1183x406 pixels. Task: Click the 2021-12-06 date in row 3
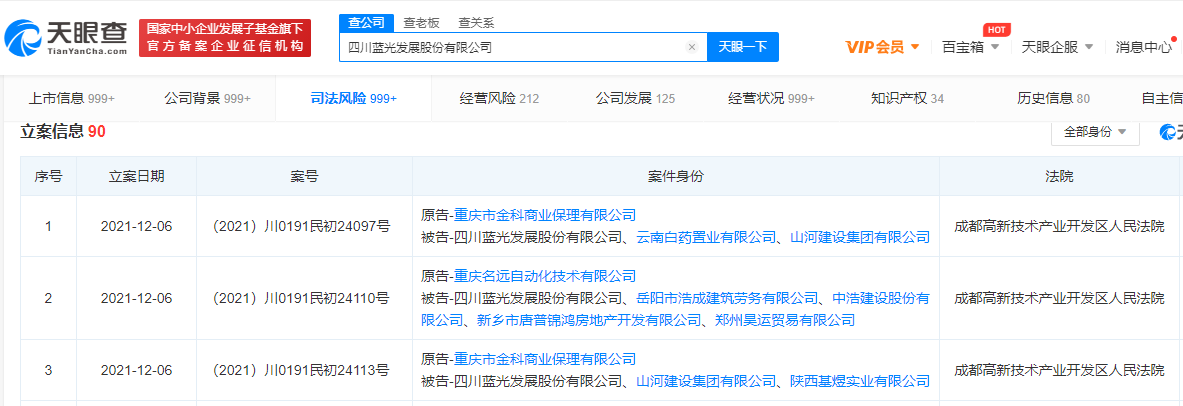pyautogui.click(x=137, y=370)
